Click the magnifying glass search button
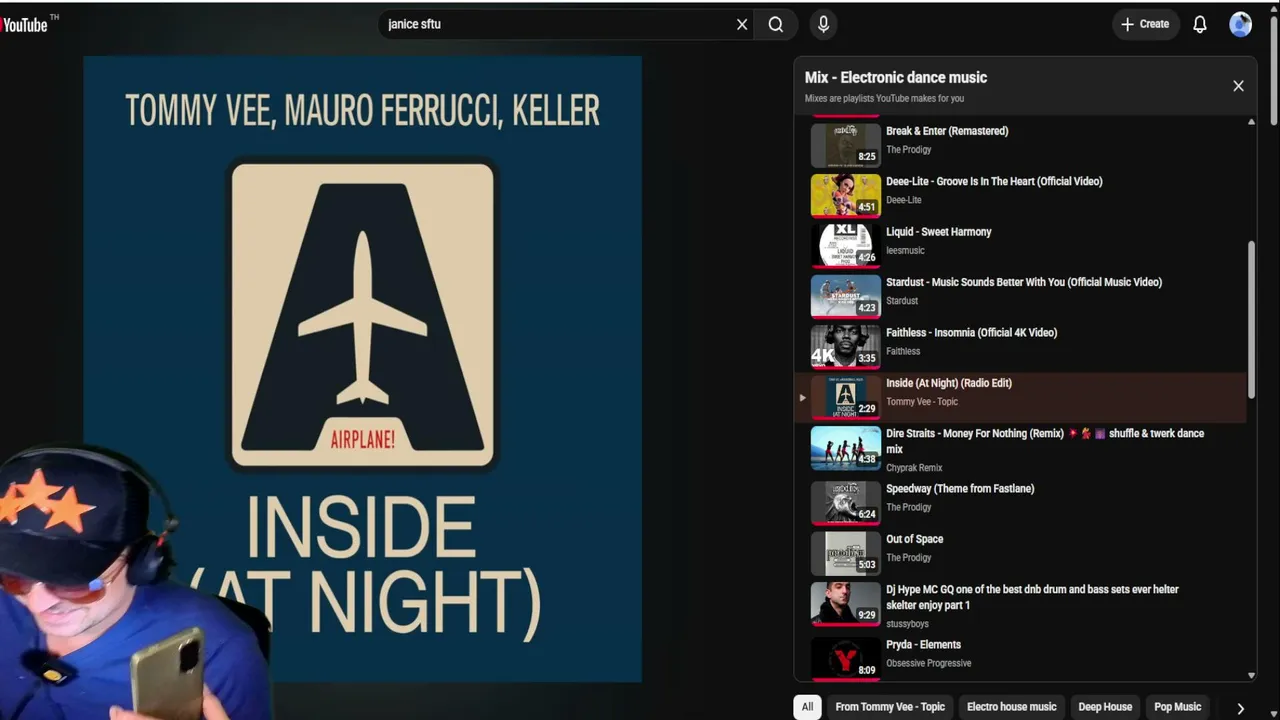This screenshot has height=720, width=1280. tap(776, 24)
